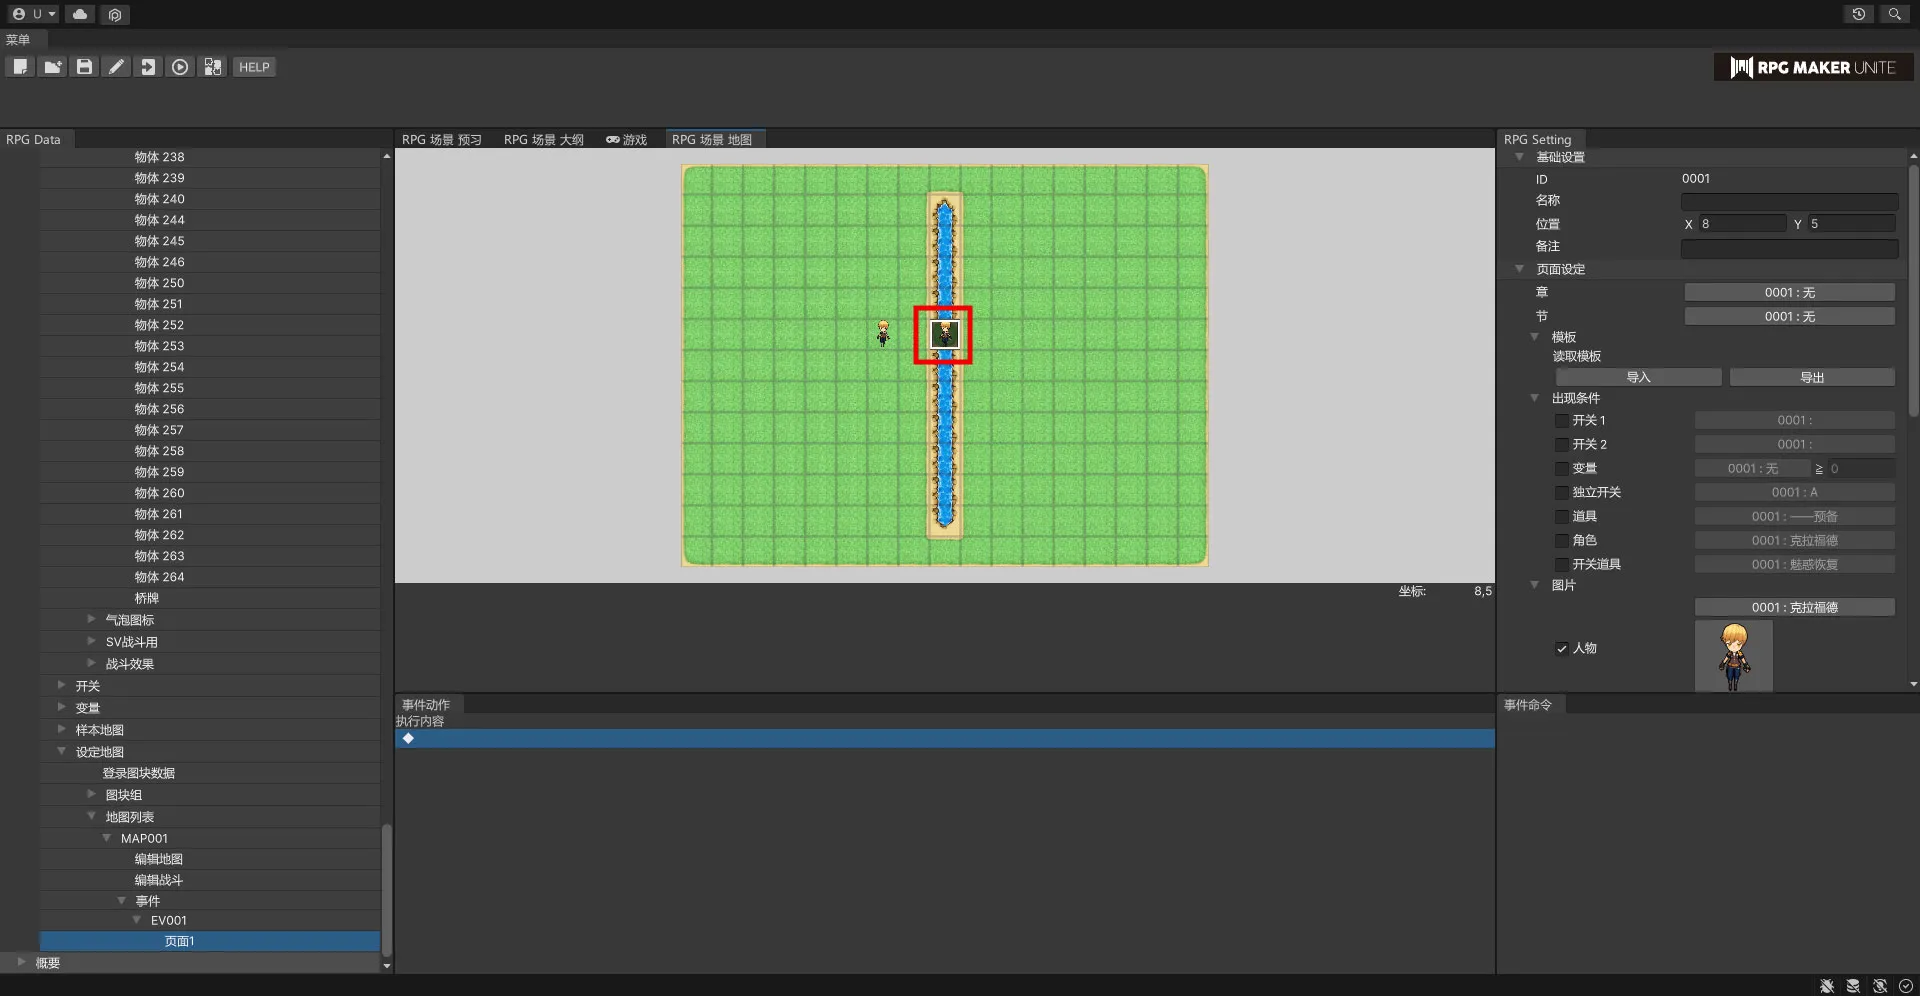The image size is (1920, 996).
Task: Switch to the 游戏 tab
Action: pos(627,140)
